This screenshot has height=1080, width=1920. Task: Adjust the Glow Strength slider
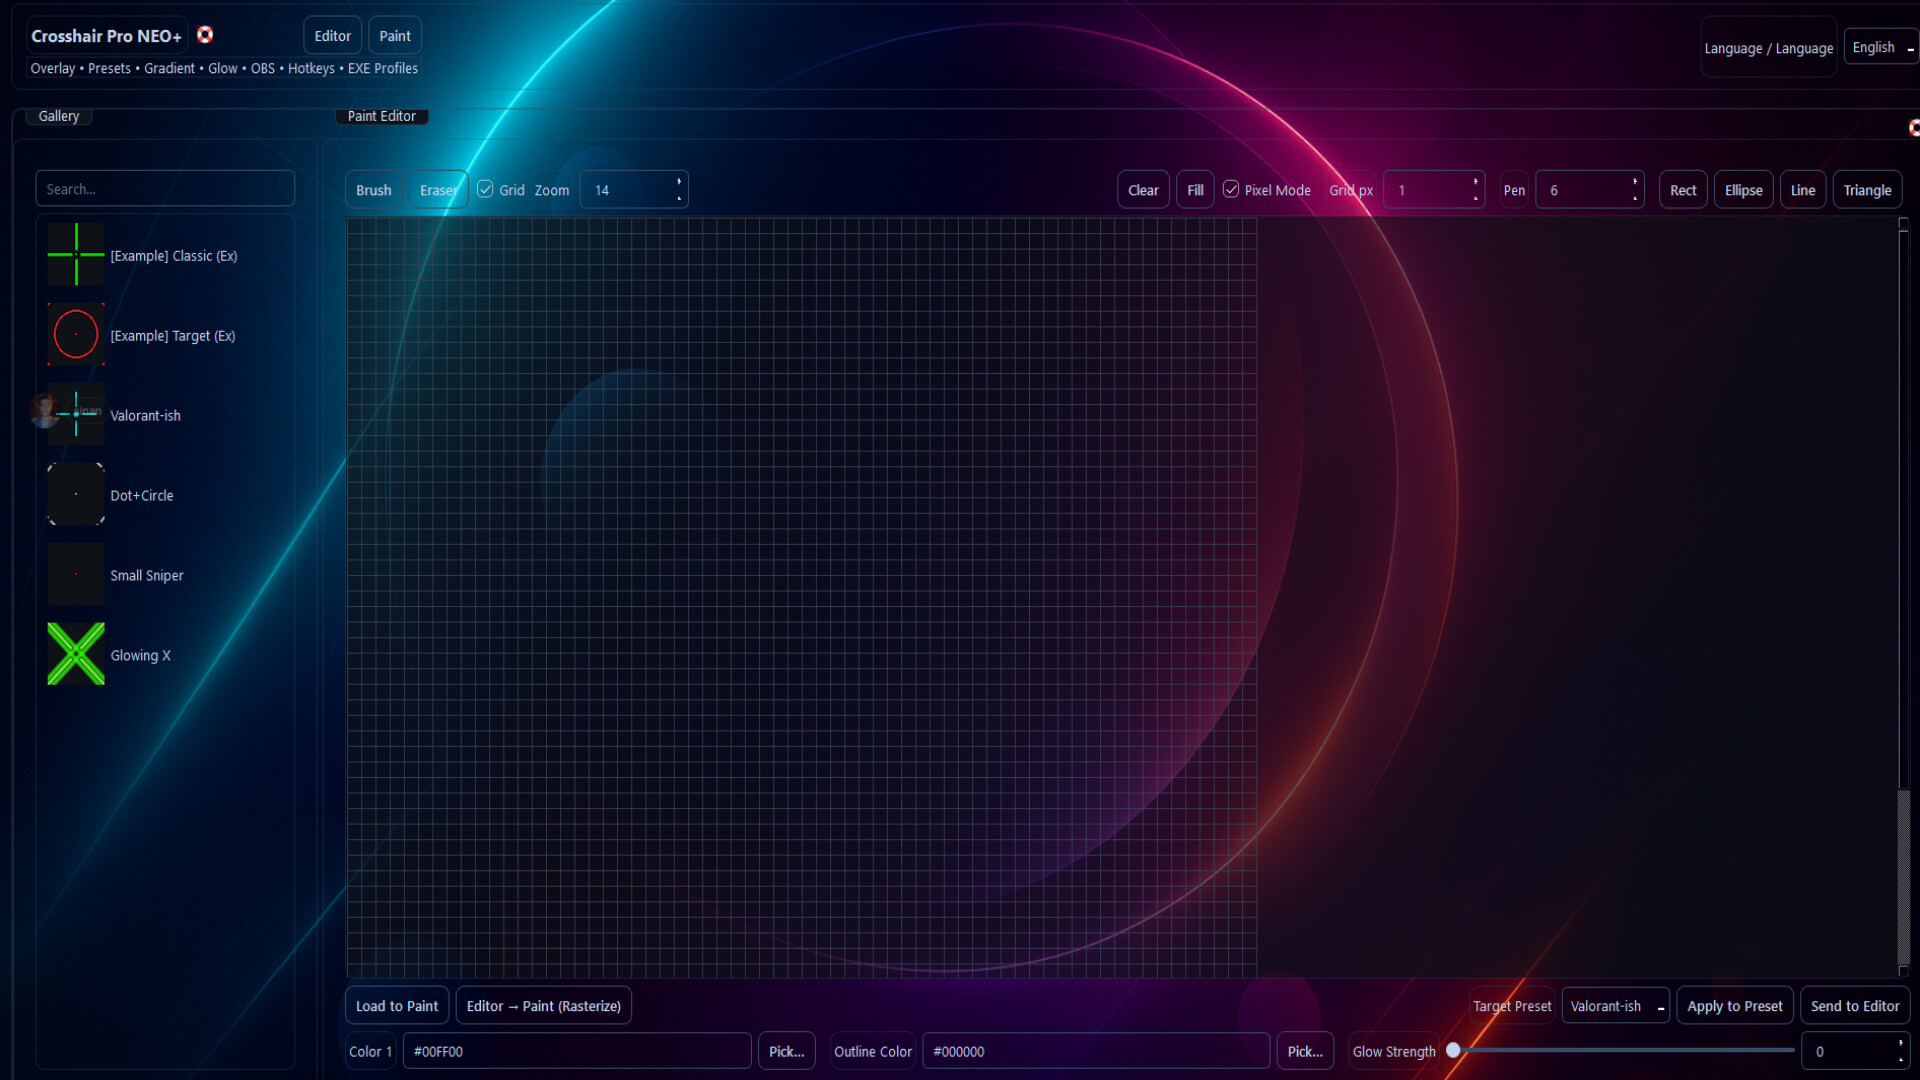point(1453,1051)
